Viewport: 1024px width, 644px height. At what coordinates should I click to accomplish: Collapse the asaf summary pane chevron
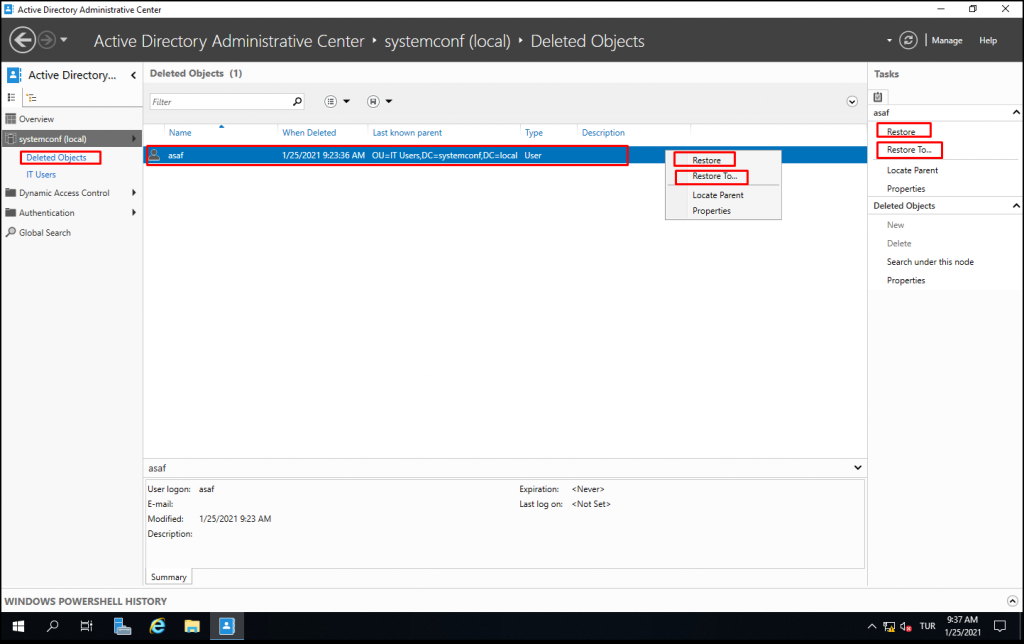click(x=857, y=467)
